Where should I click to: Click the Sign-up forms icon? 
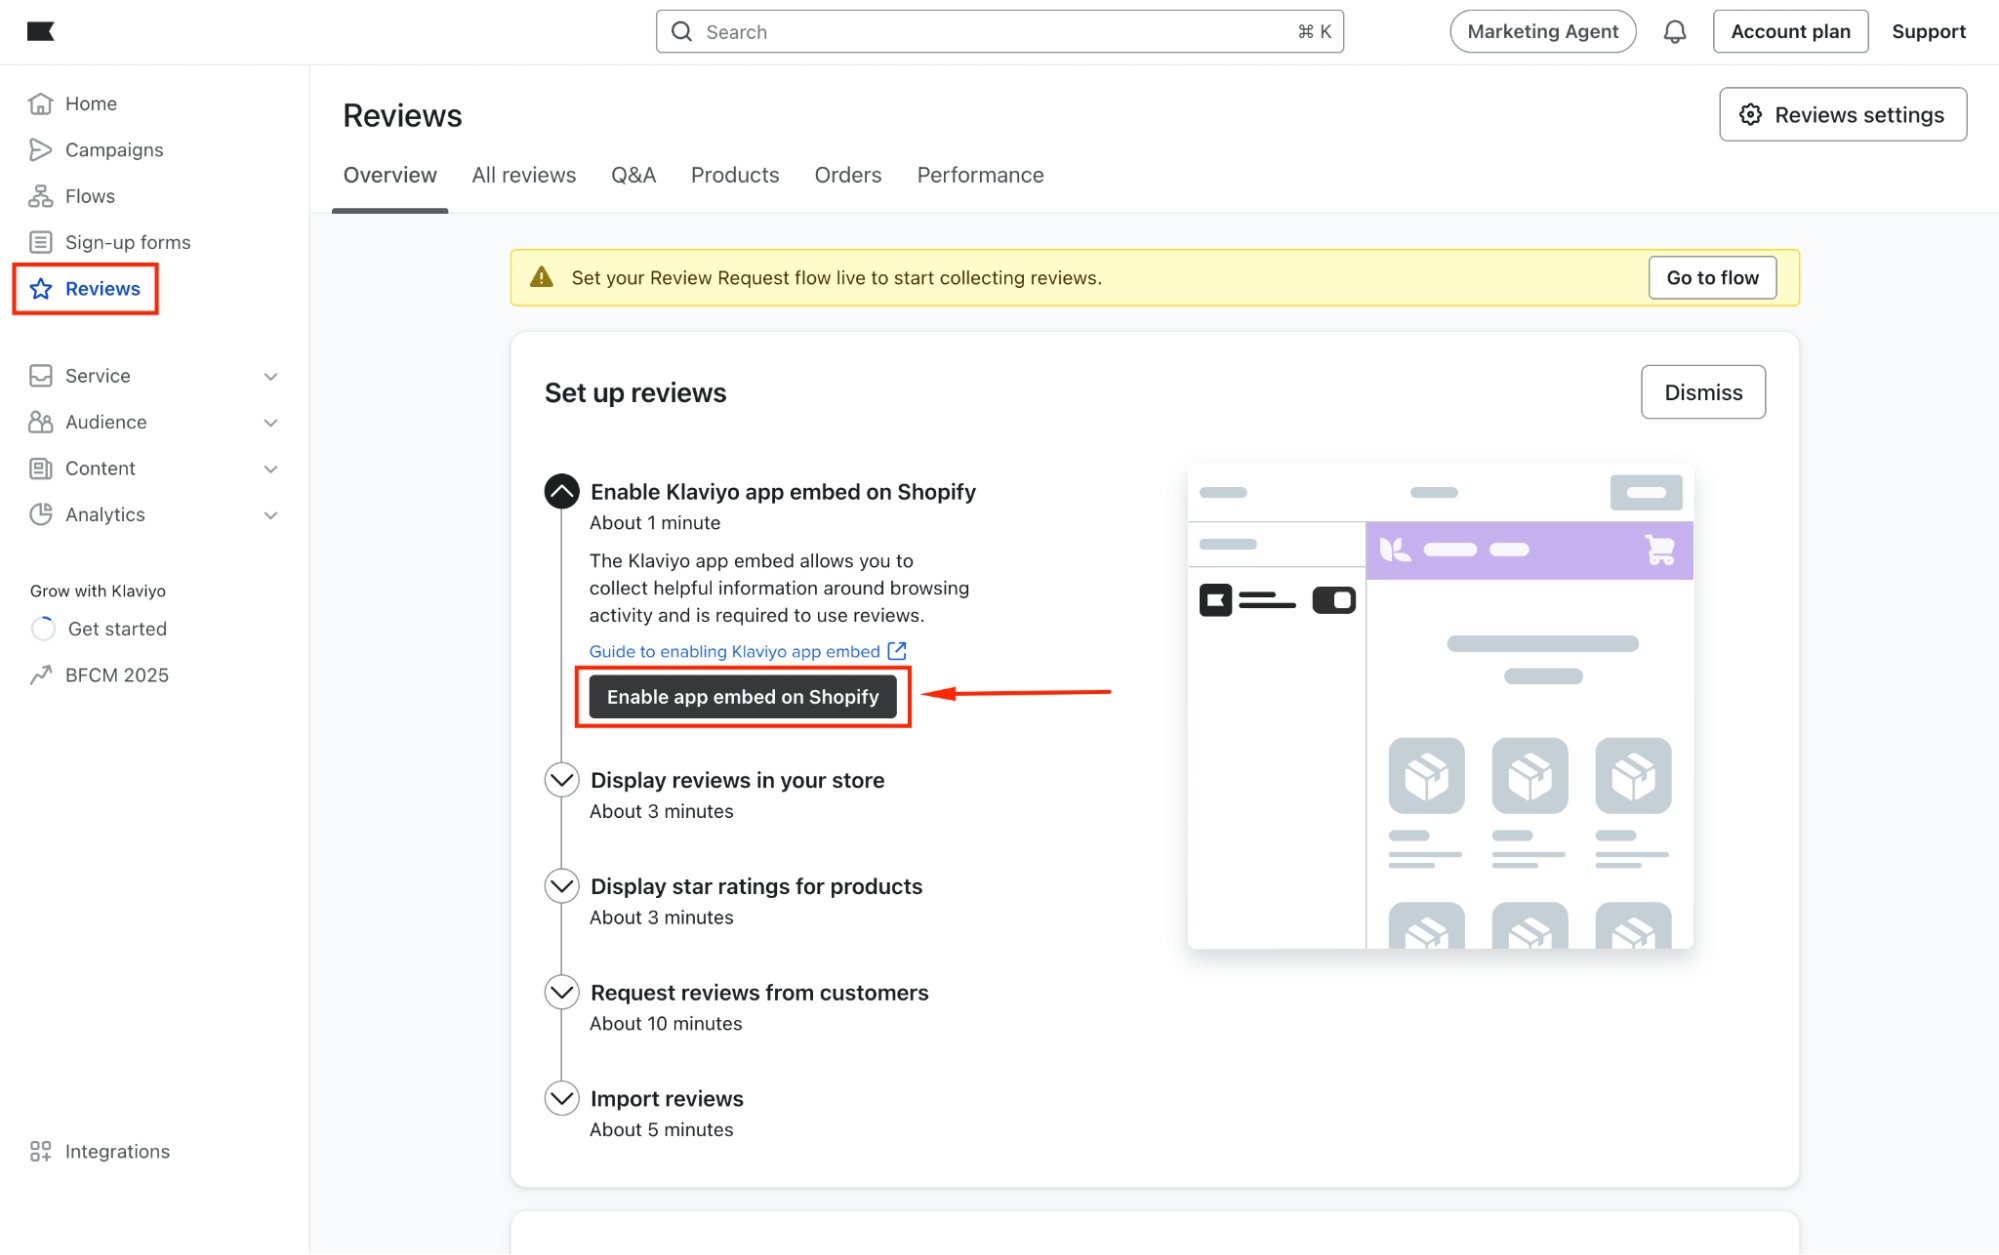(x=40, y=242)
